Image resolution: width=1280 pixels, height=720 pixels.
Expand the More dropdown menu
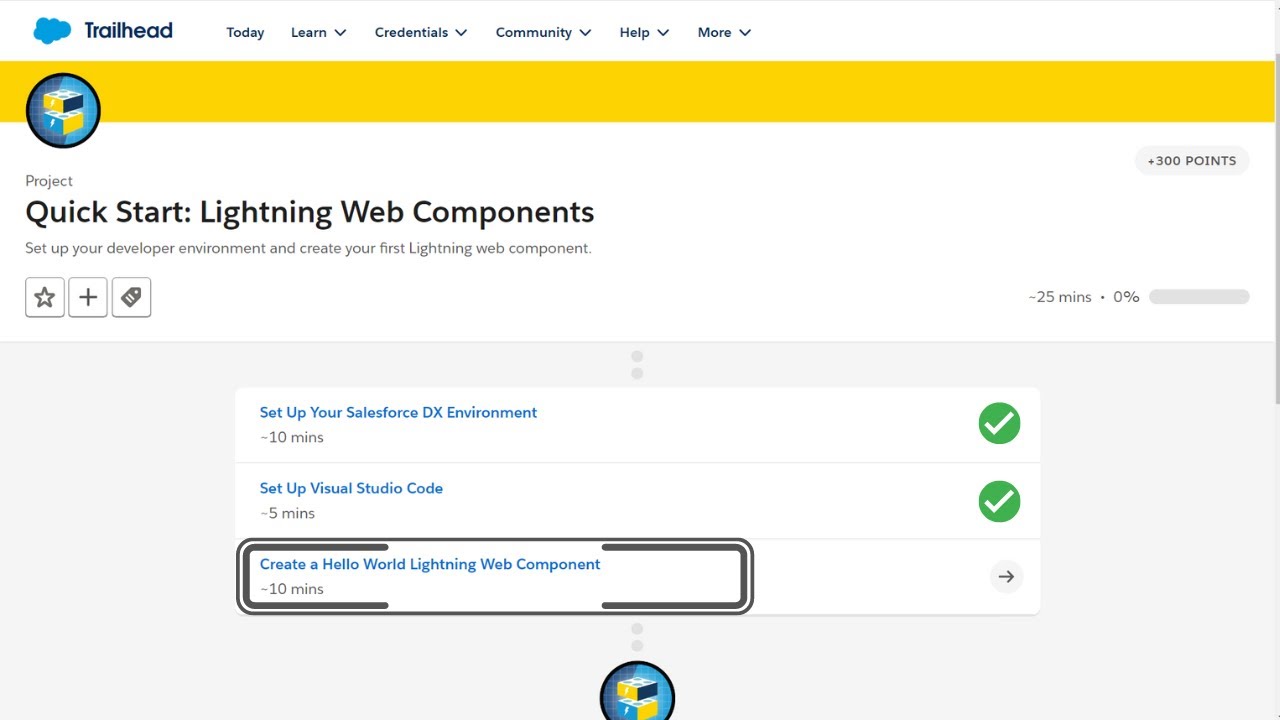[x=724, y=32]
